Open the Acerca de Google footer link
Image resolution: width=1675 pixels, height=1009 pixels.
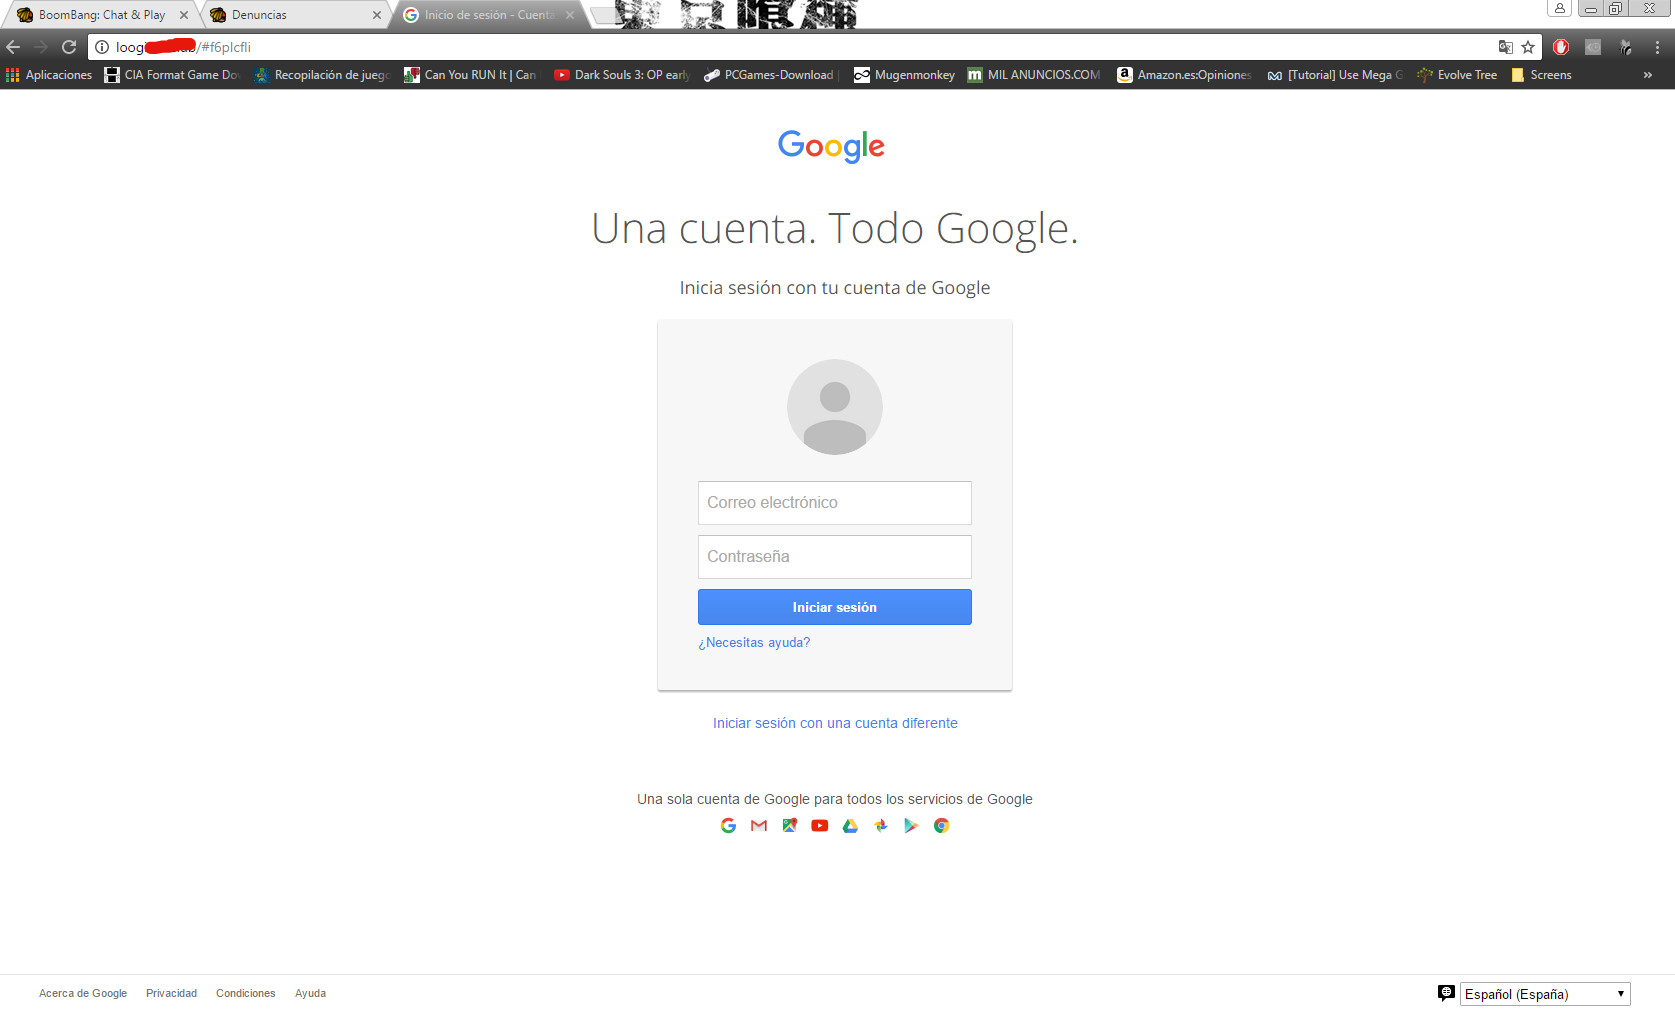83,993
